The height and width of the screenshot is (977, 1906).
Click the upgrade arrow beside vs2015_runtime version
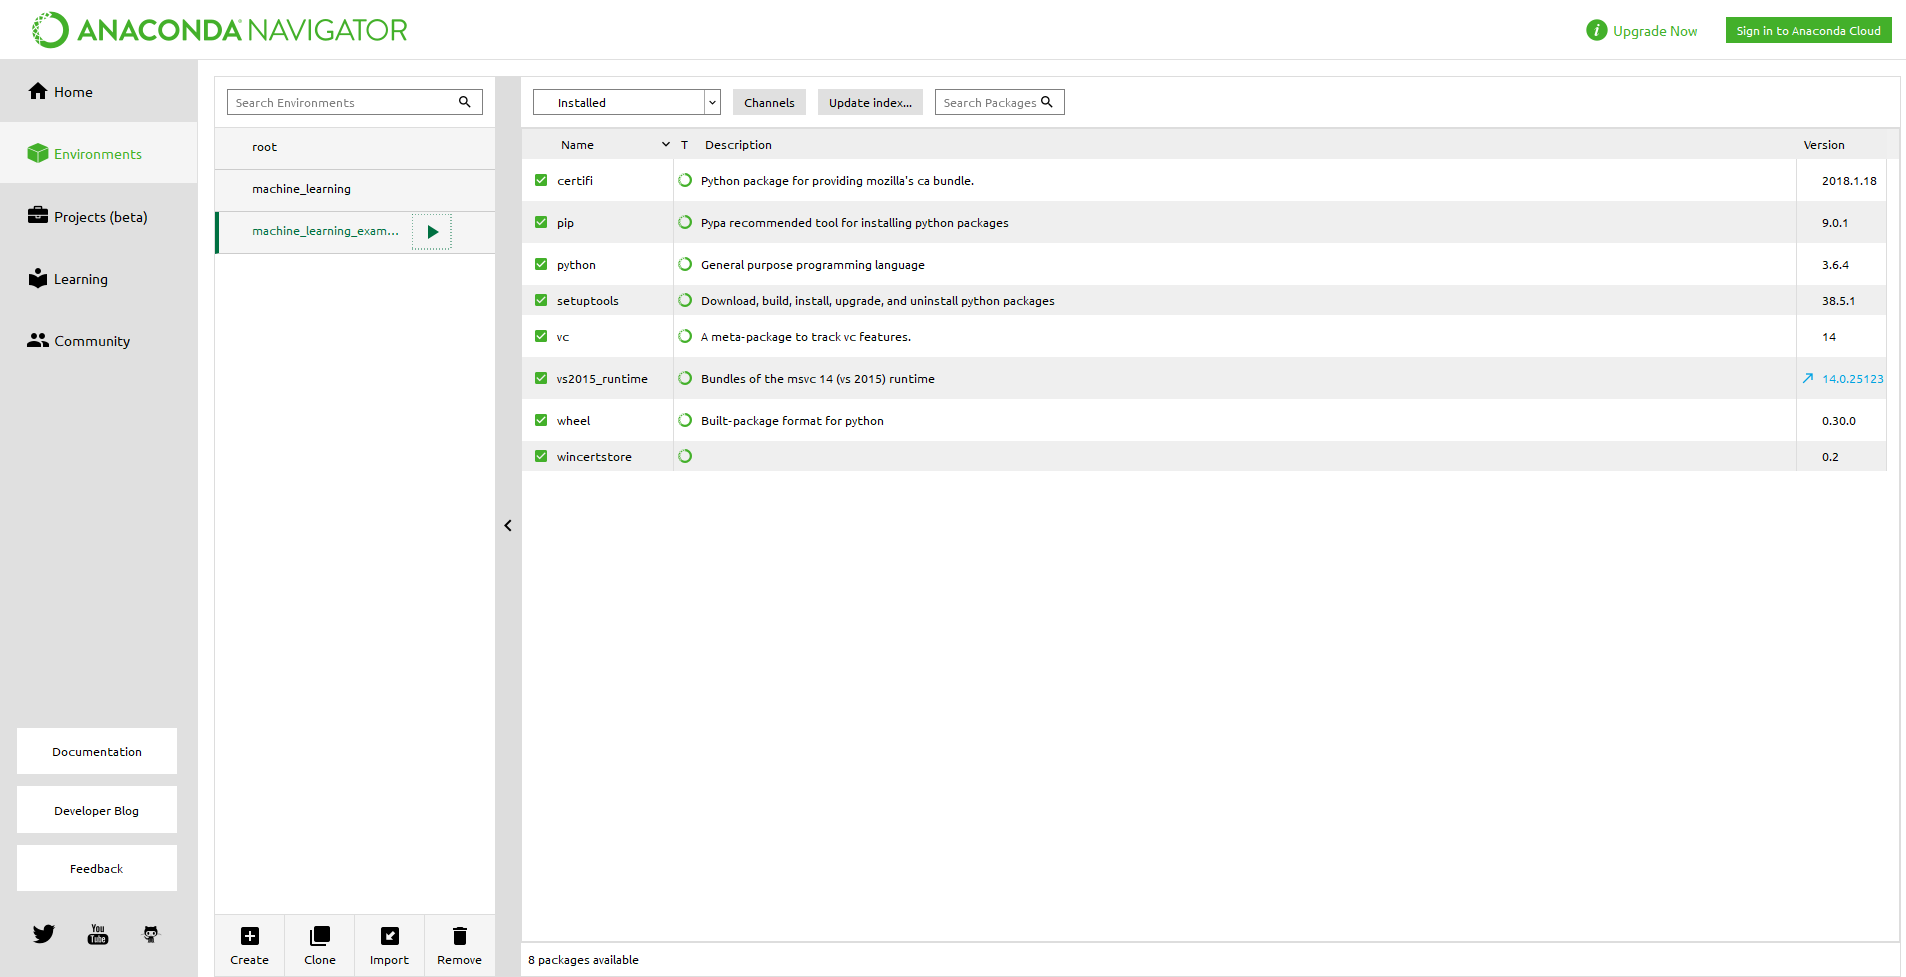click(1808, 378)
